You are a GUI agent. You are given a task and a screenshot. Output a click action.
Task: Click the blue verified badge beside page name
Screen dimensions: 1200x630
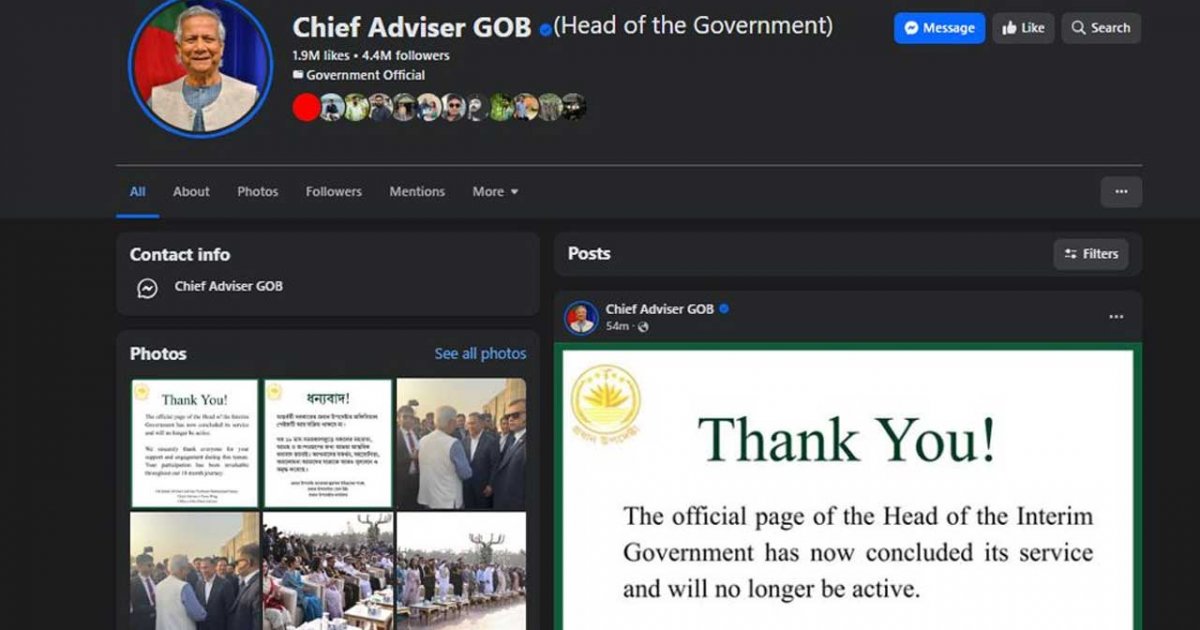(545, 30)
